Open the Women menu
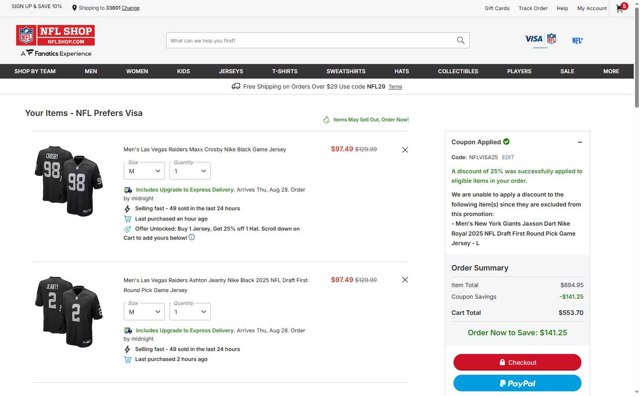 pos(137,71)
